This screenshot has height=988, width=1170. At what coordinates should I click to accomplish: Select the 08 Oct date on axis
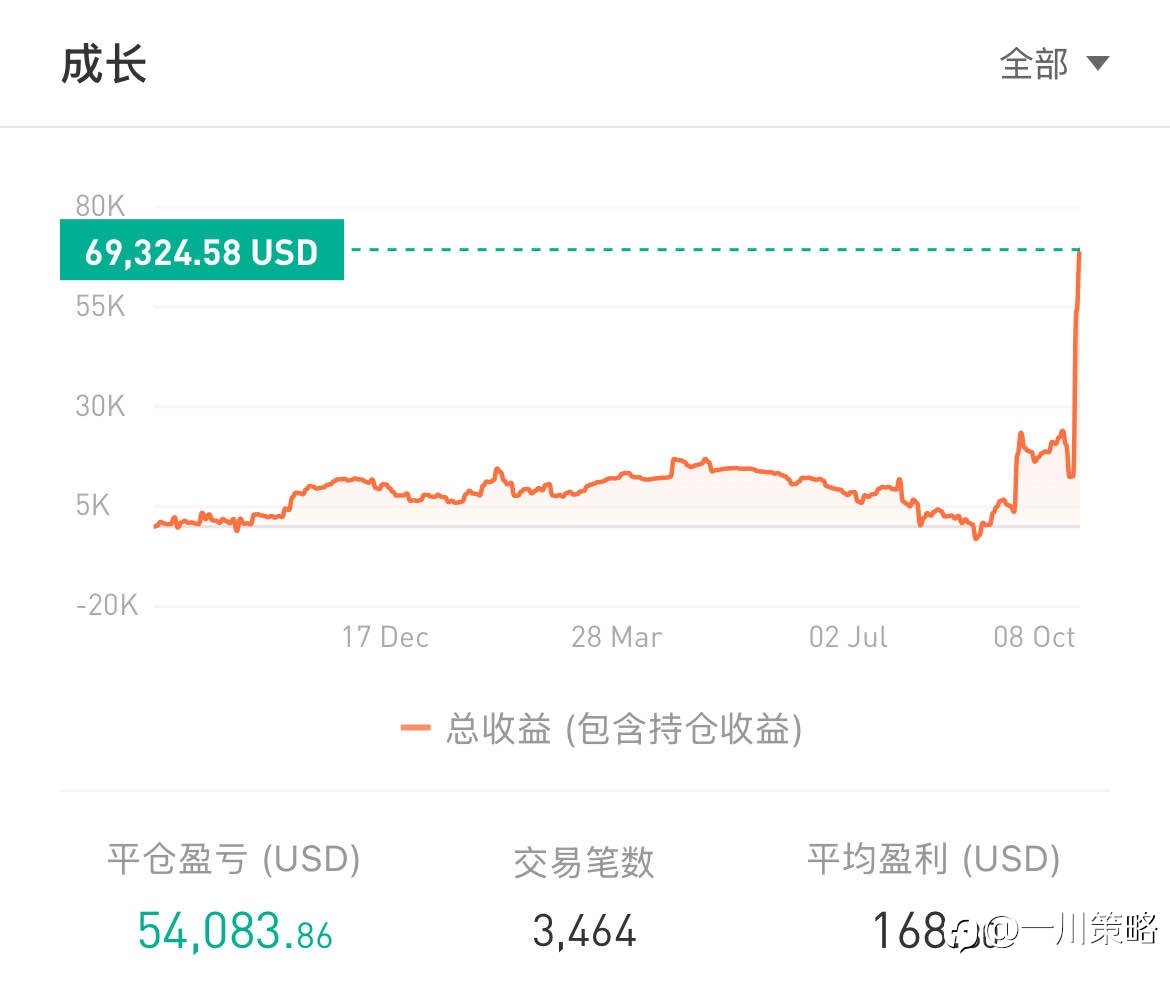(x=1034, y=637)
